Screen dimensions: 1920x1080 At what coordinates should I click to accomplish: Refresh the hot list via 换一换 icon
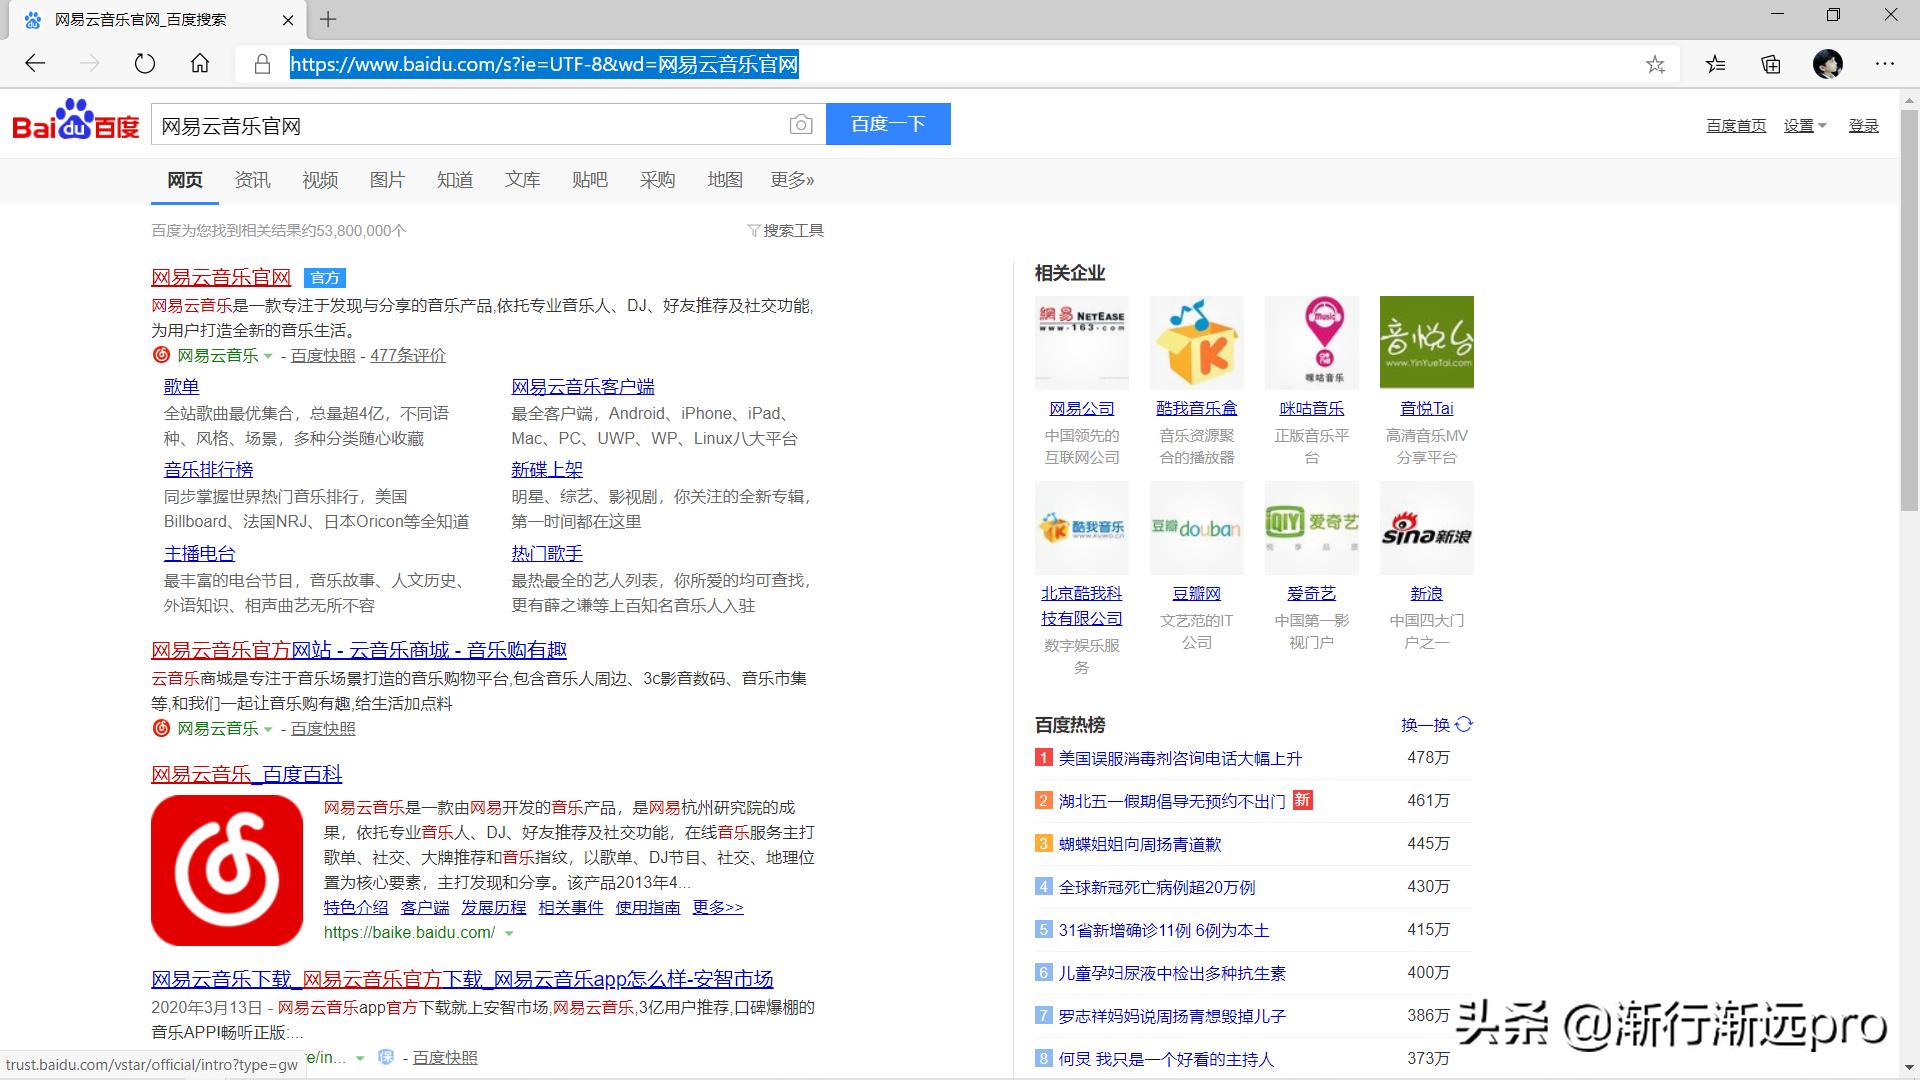pyautogui.click(x=1464, y=724)
